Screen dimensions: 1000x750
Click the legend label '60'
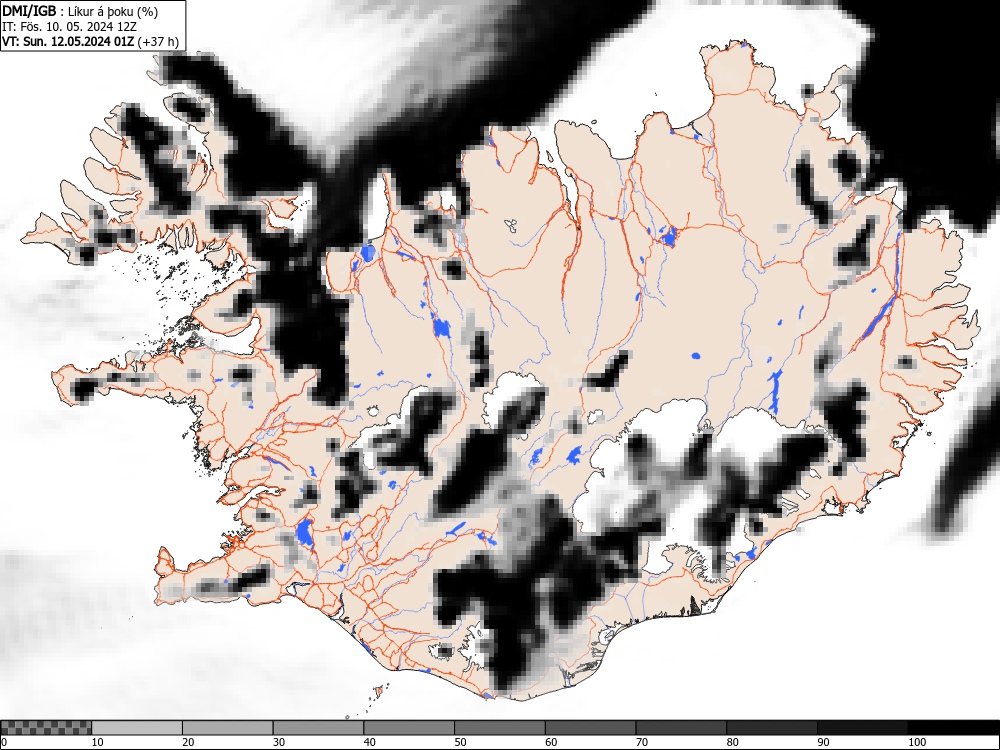551,742
